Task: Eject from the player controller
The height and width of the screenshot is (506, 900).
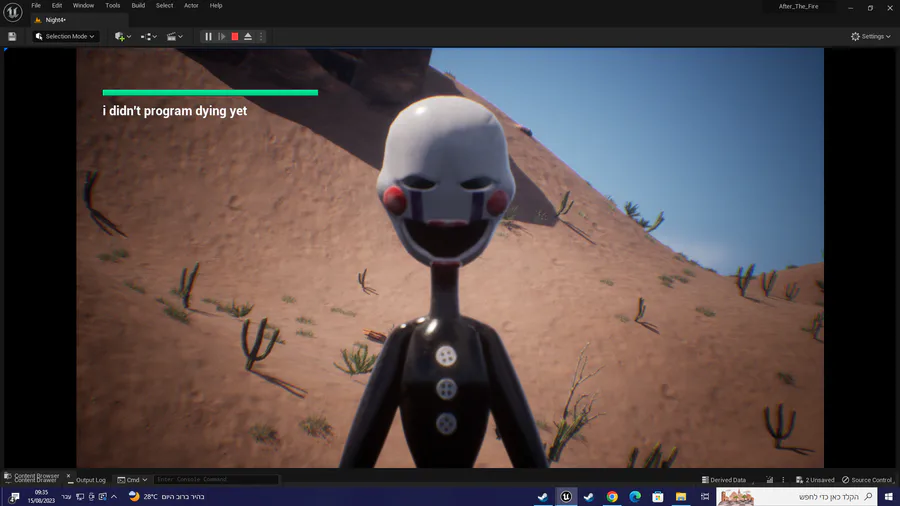Action: pos(248,37)
